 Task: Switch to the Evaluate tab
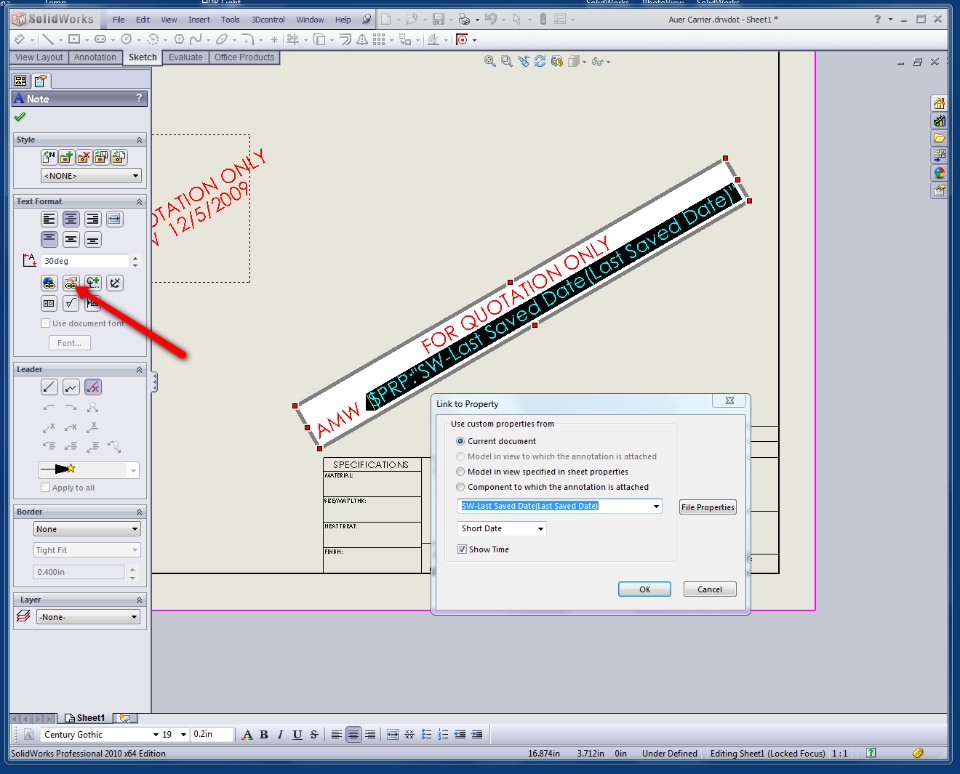[186, 57]
